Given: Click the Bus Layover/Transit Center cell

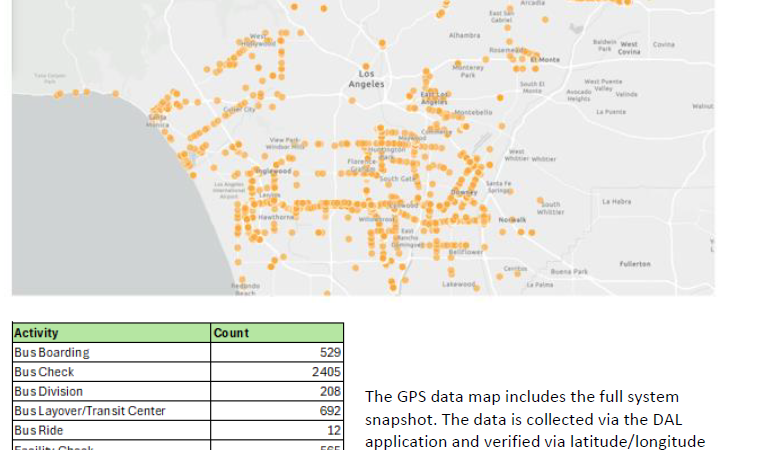Looking at the screenshot, I should (111, 410).
